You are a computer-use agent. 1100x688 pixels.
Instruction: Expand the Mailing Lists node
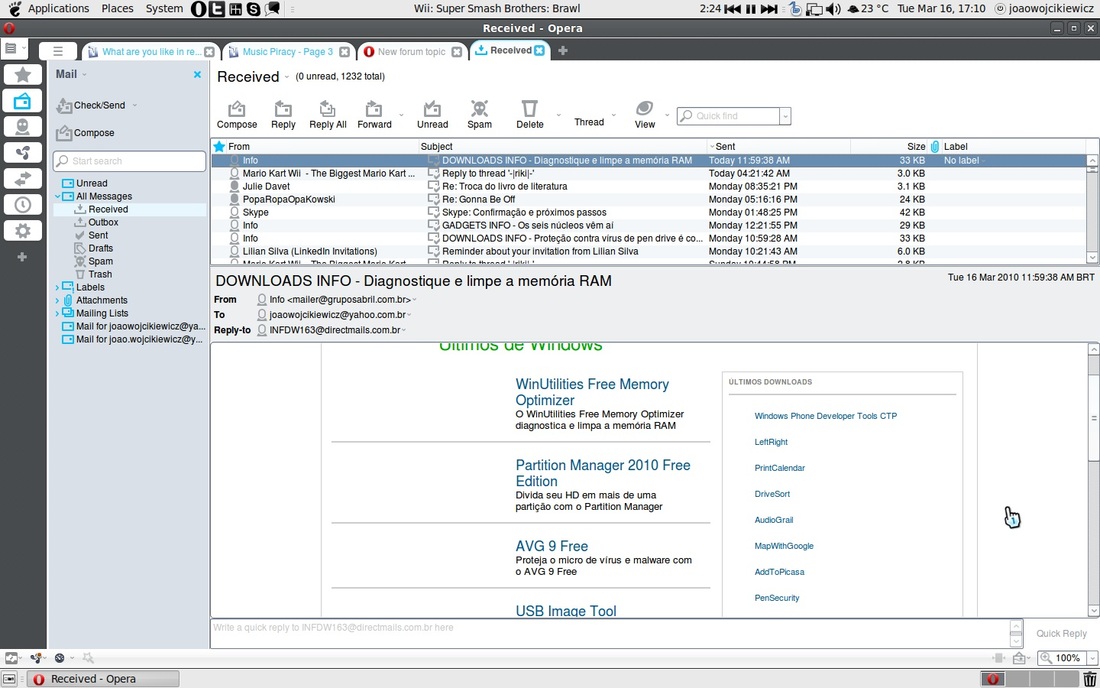[58, 313]
